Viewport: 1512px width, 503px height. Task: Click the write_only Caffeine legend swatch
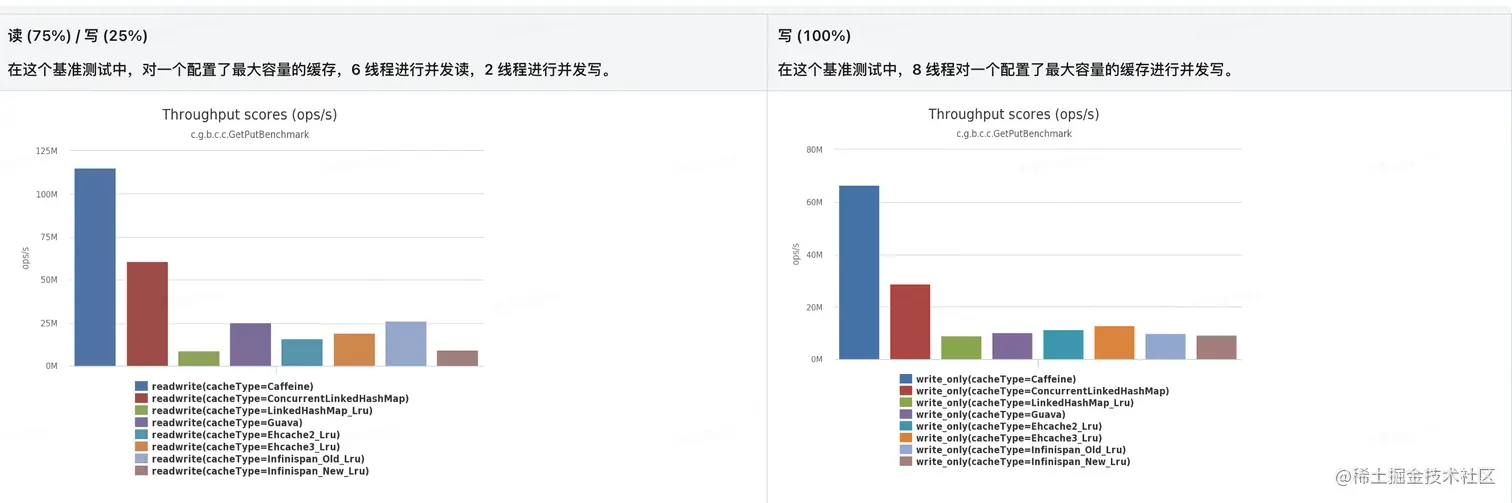click(905, 379)
